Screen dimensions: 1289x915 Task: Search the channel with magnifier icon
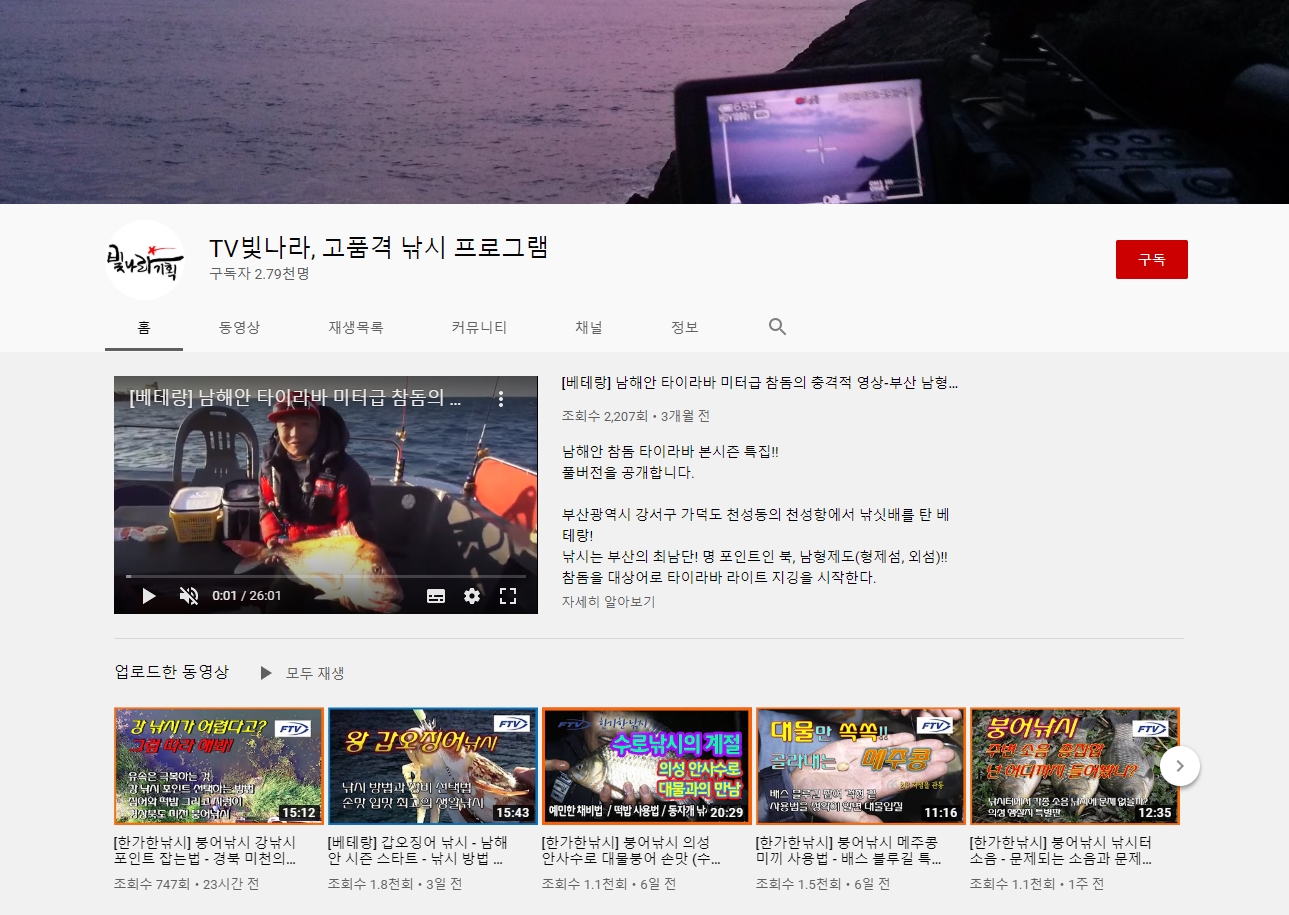[x=777, y=327]
